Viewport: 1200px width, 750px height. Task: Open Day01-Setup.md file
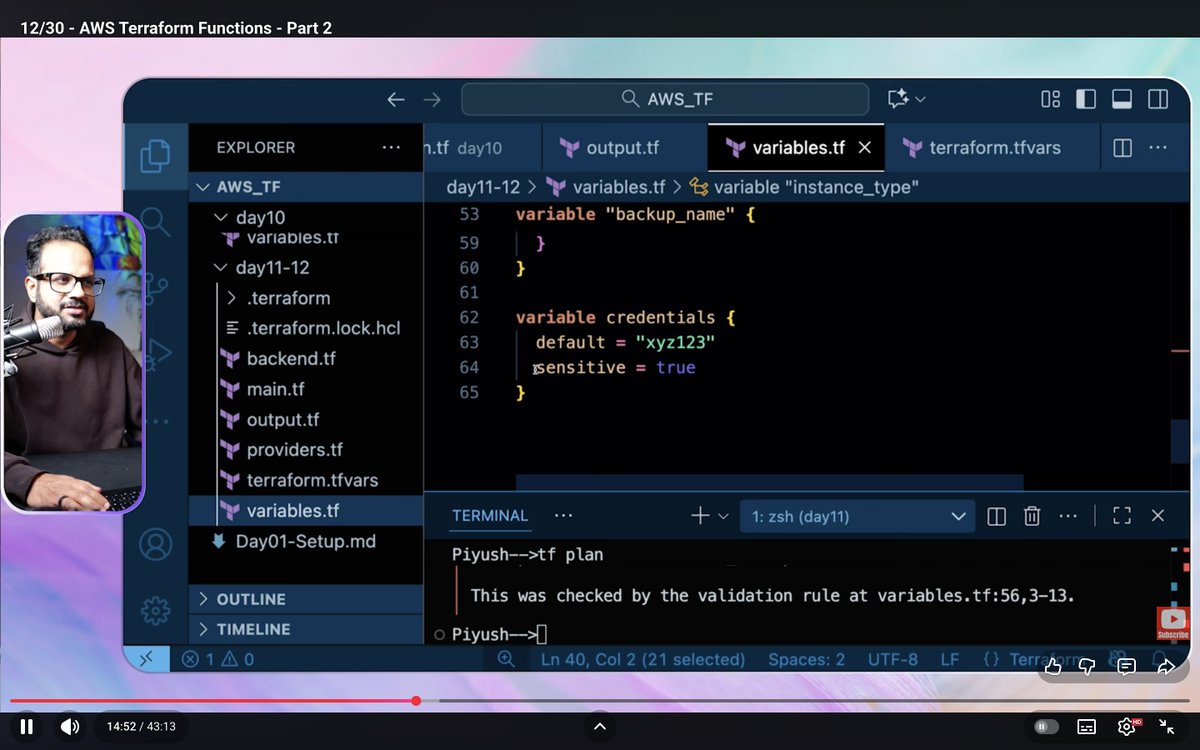click(306, 541)
